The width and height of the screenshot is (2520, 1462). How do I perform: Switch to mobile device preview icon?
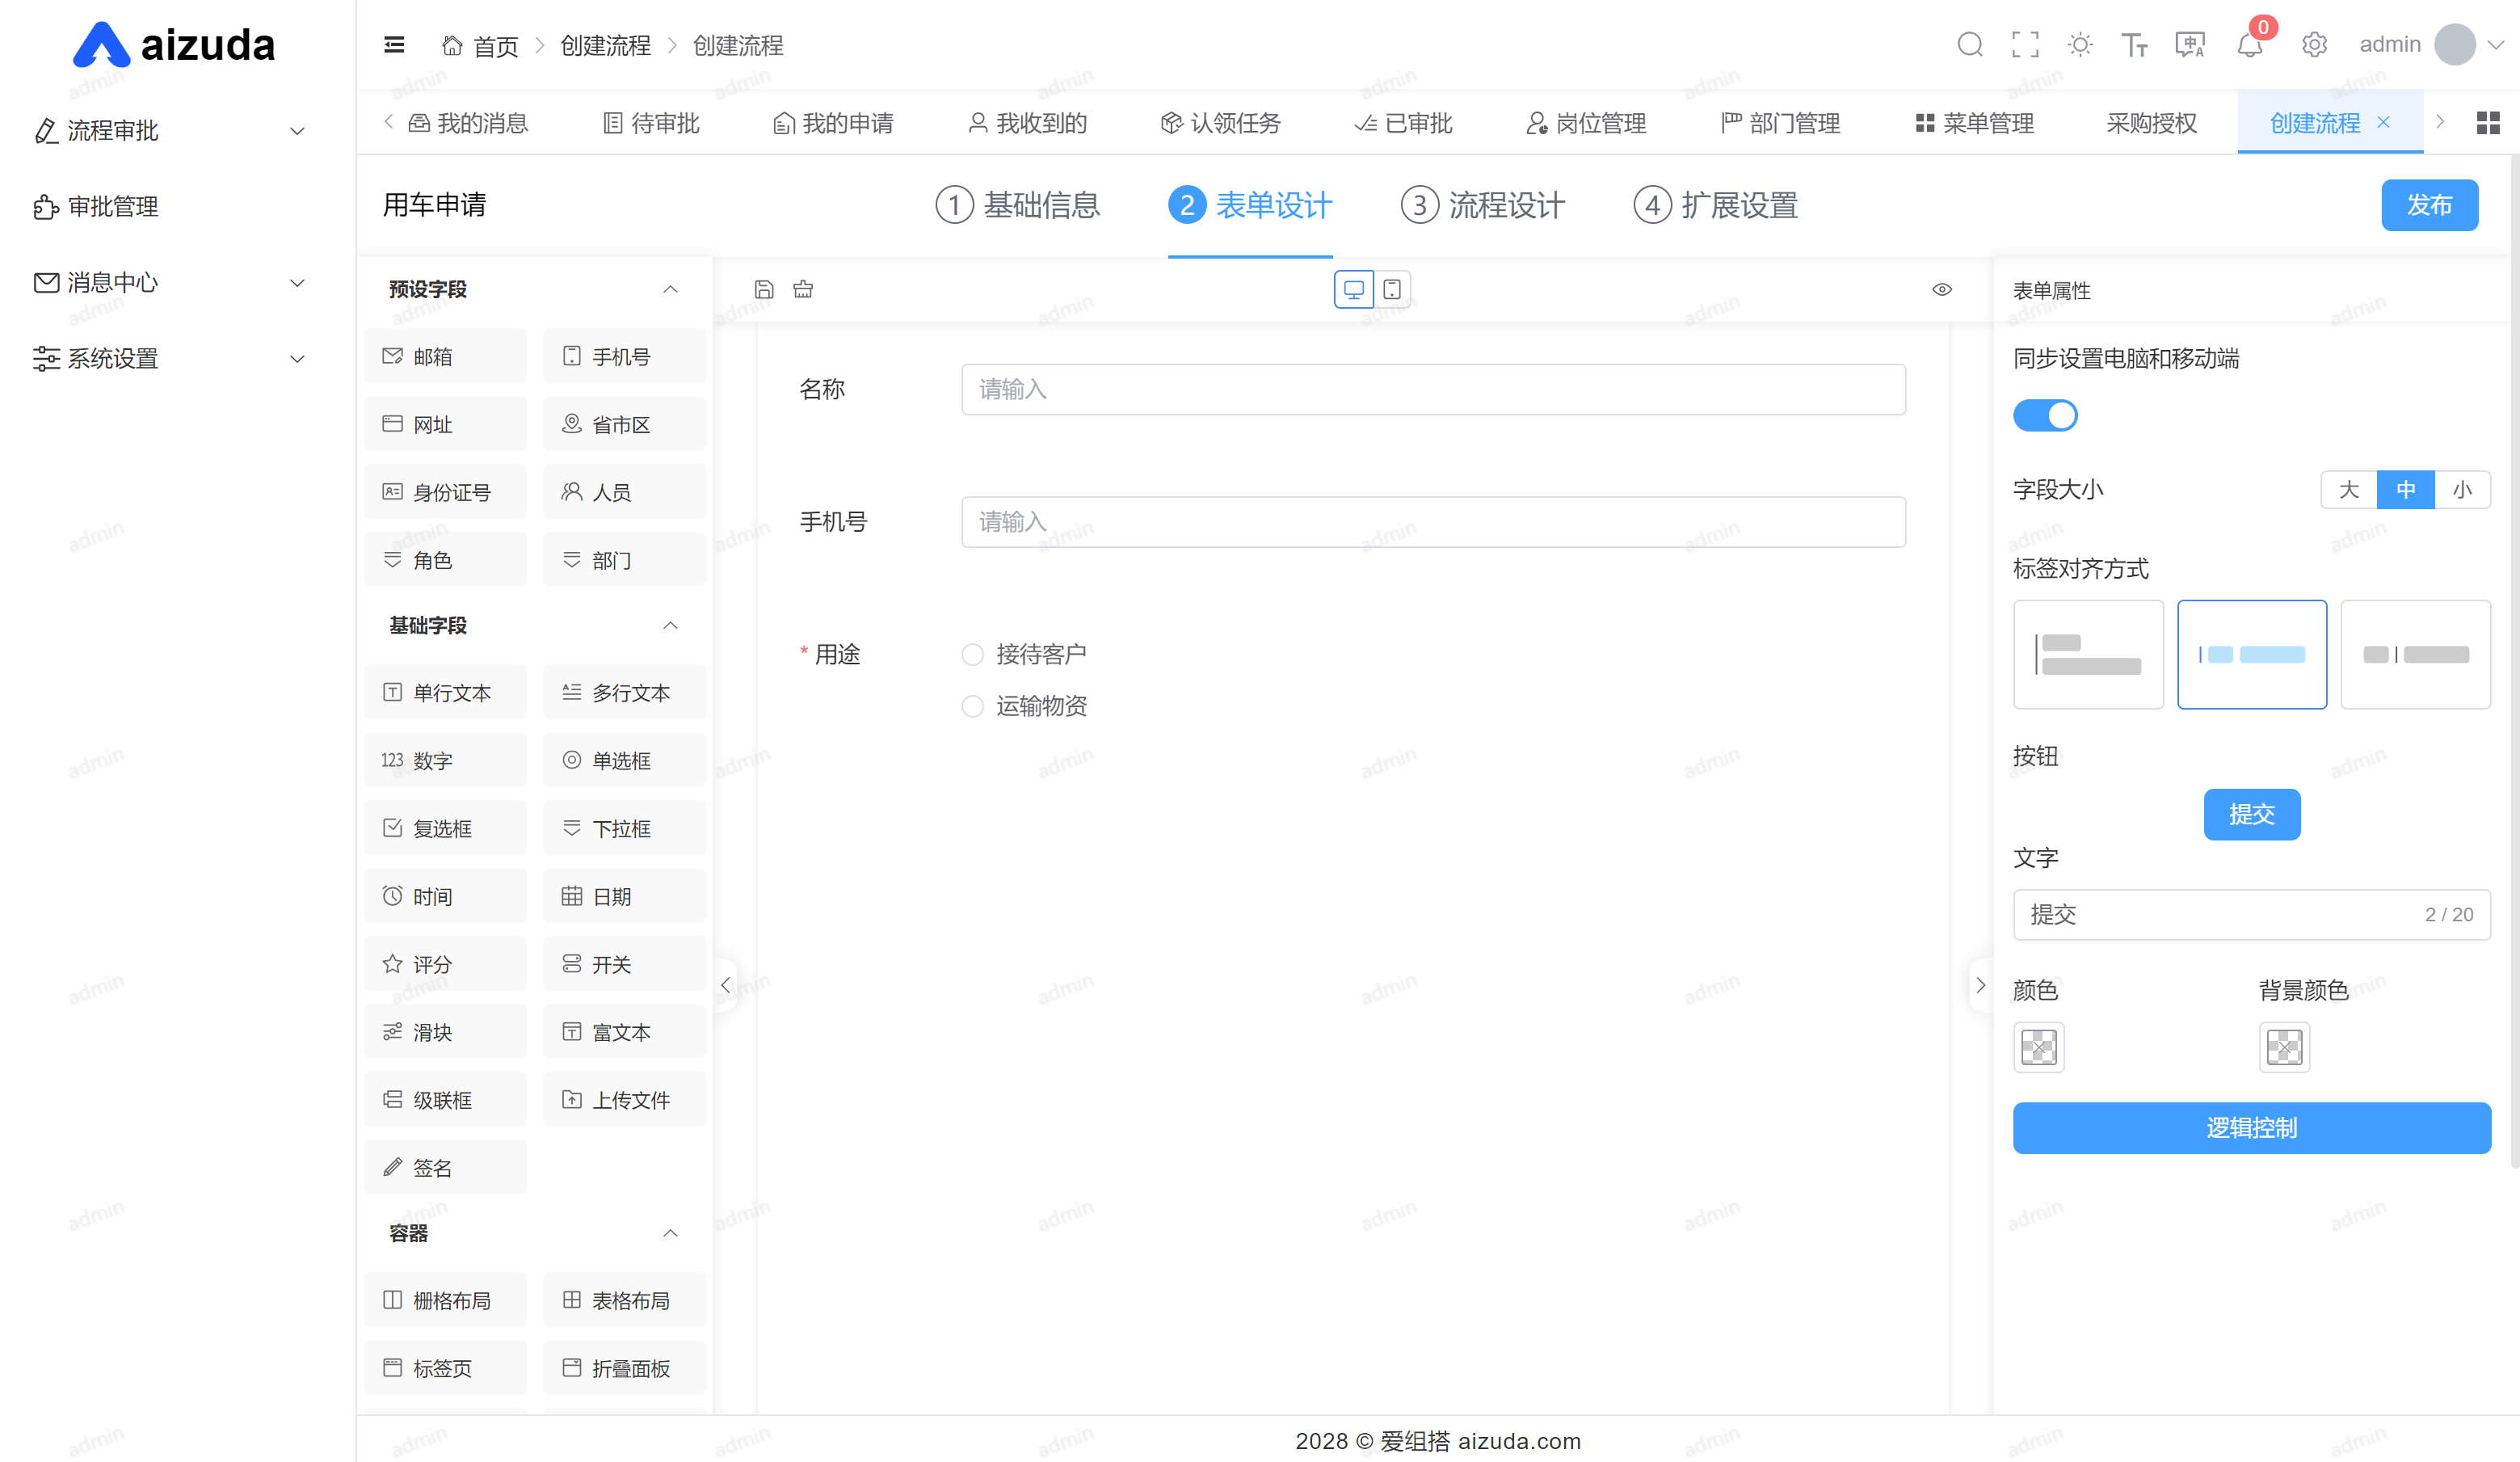pyautogui.click(x=1392, y=290)
